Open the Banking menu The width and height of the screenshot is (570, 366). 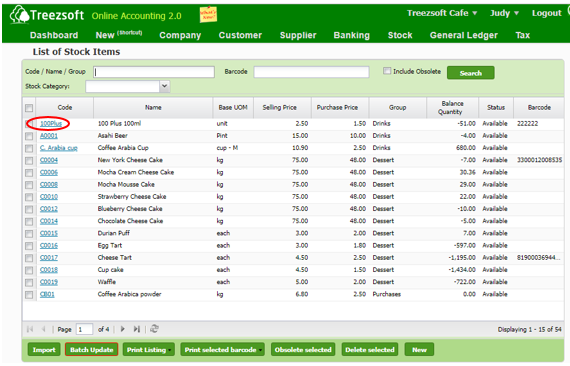pyautogui.click(x=352, y=35)
